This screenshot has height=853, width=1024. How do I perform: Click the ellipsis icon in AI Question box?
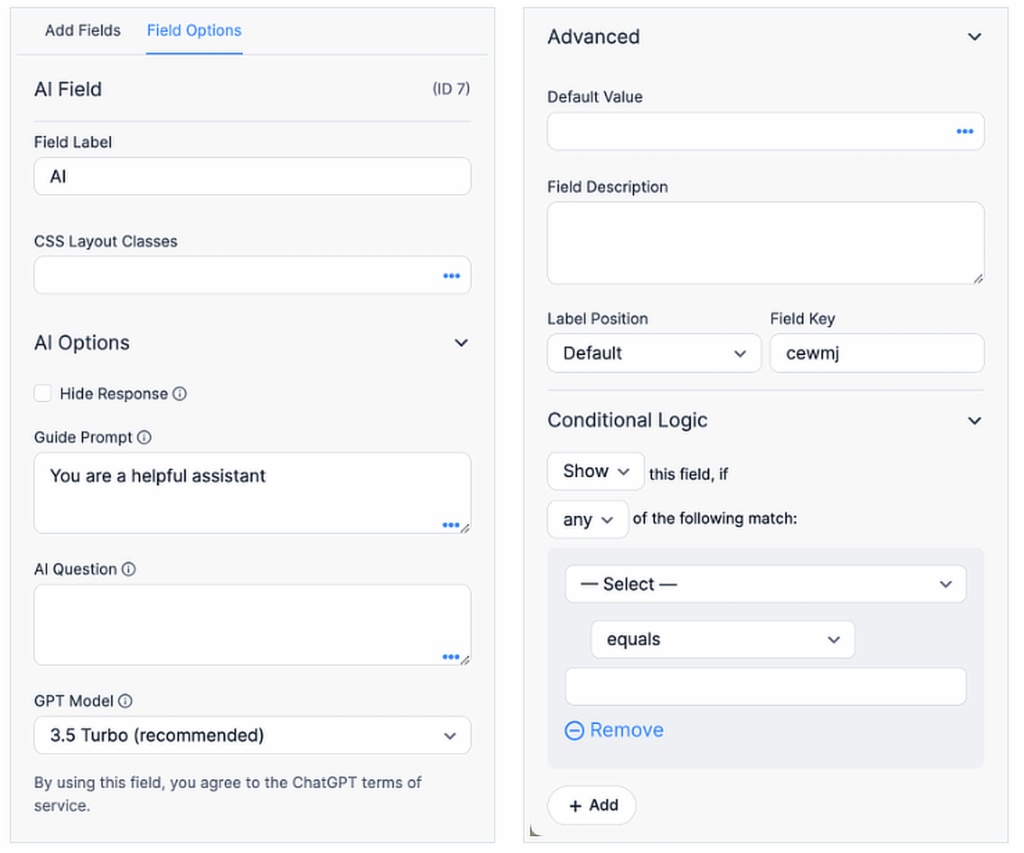pos(451,656)
